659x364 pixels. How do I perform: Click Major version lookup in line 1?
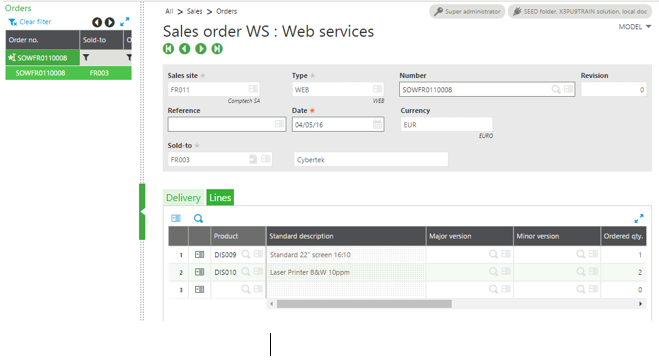coord(493,254)
